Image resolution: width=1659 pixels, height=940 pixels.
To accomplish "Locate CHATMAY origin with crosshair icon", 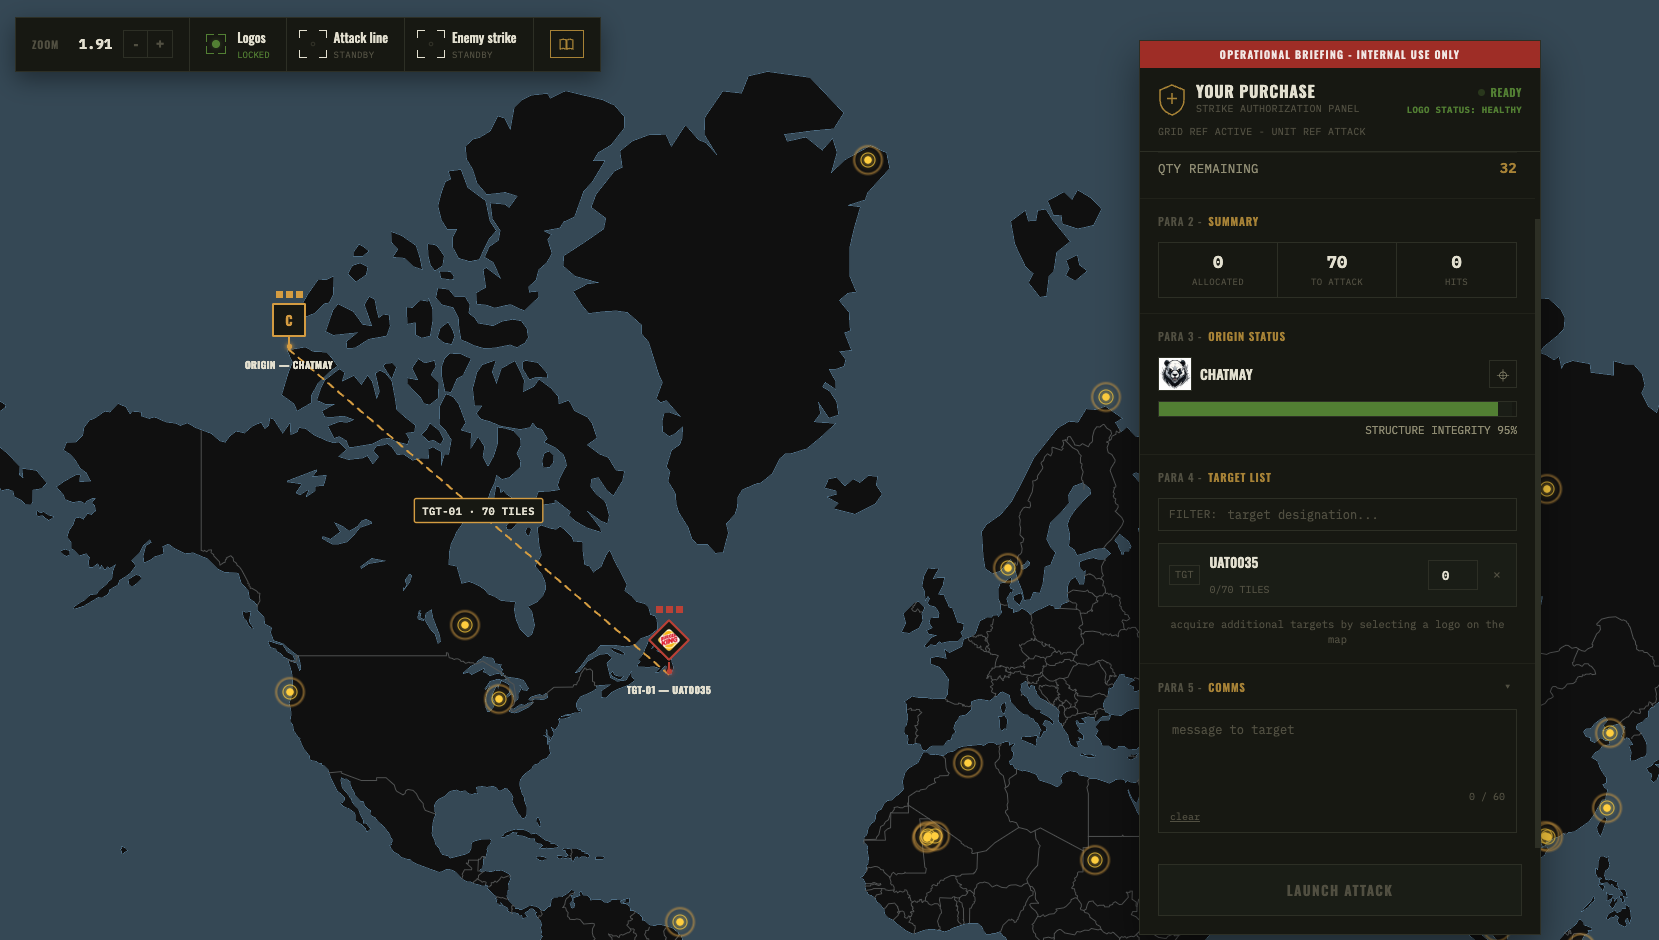I will (x=1503, y=375).
